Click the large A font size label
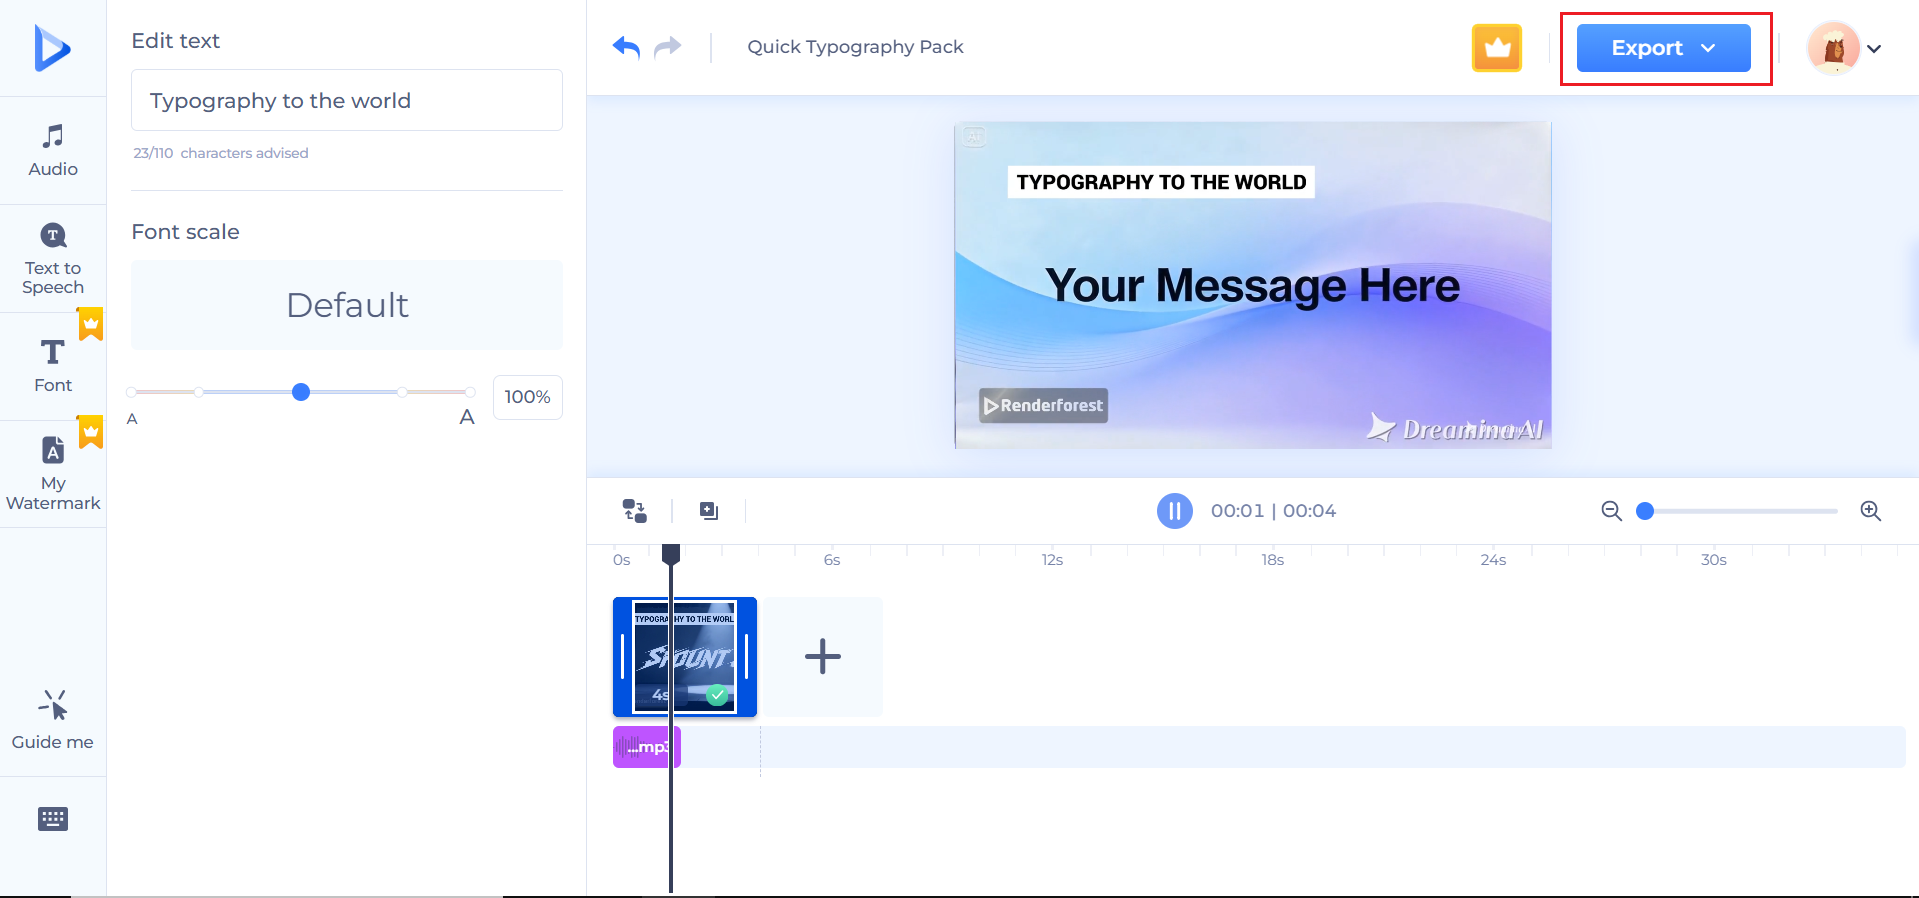 click(467, 417)
